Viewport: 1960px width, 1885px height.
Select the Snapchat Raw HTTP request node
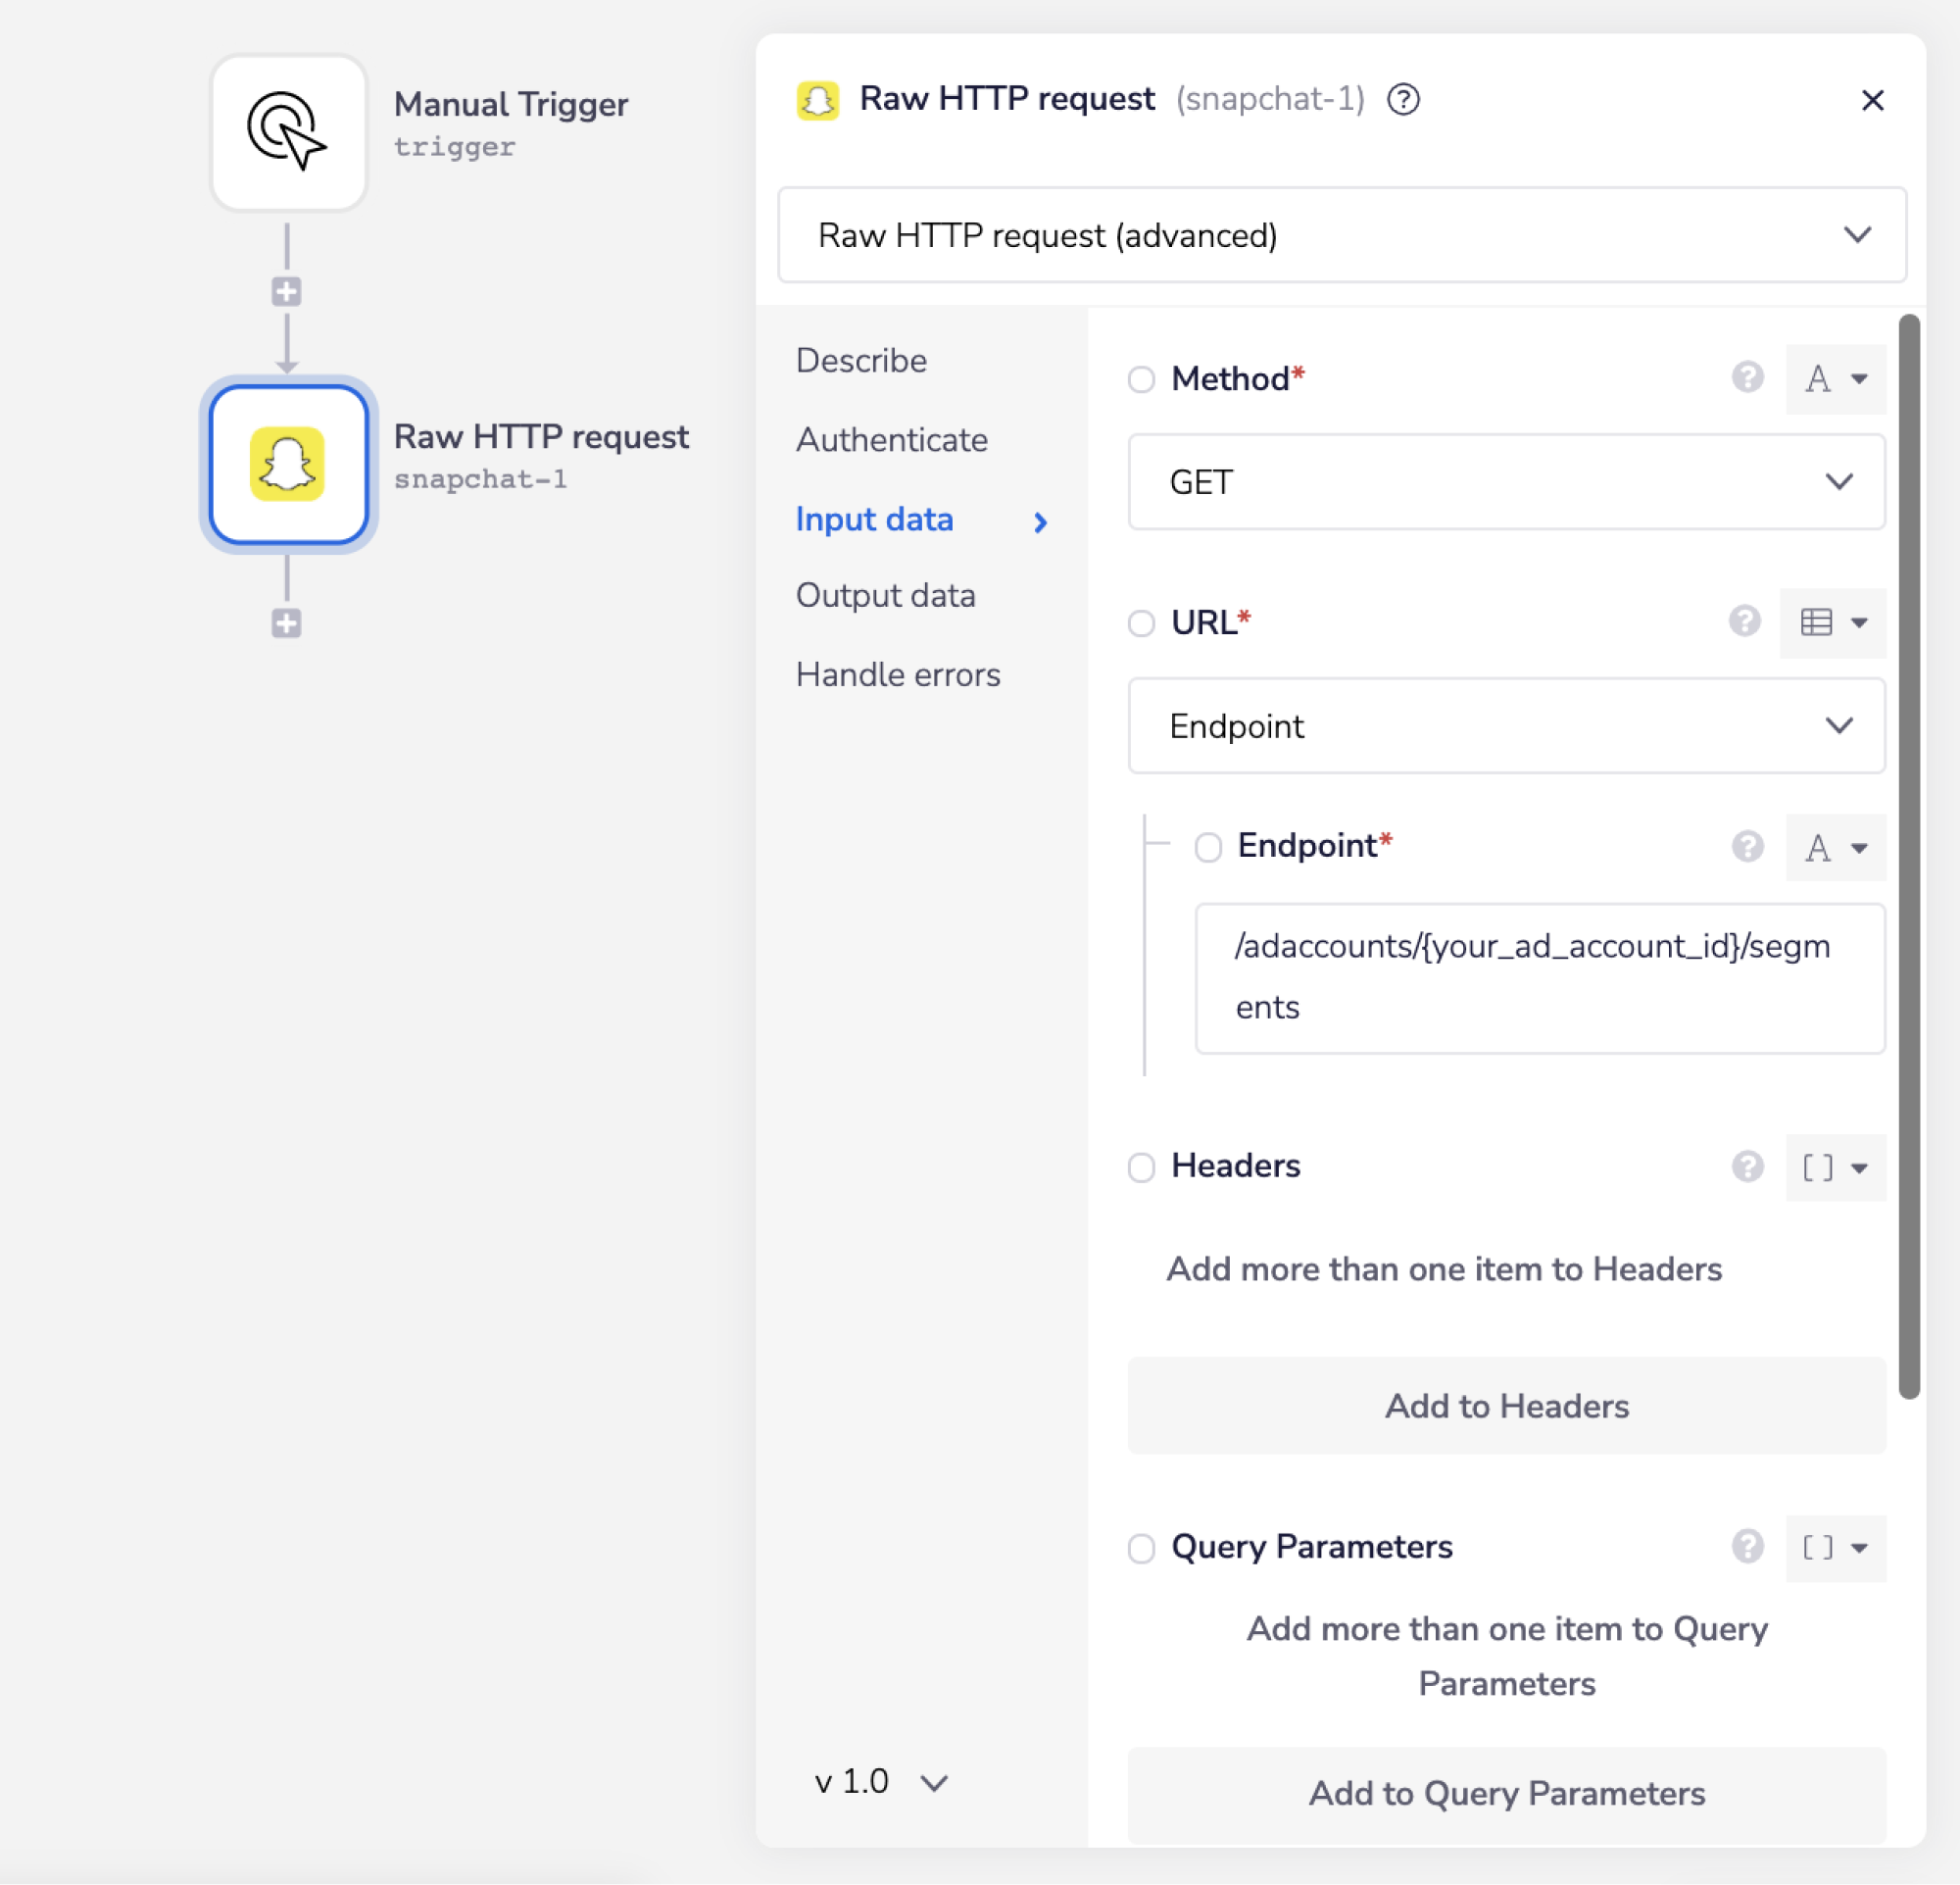288,464
